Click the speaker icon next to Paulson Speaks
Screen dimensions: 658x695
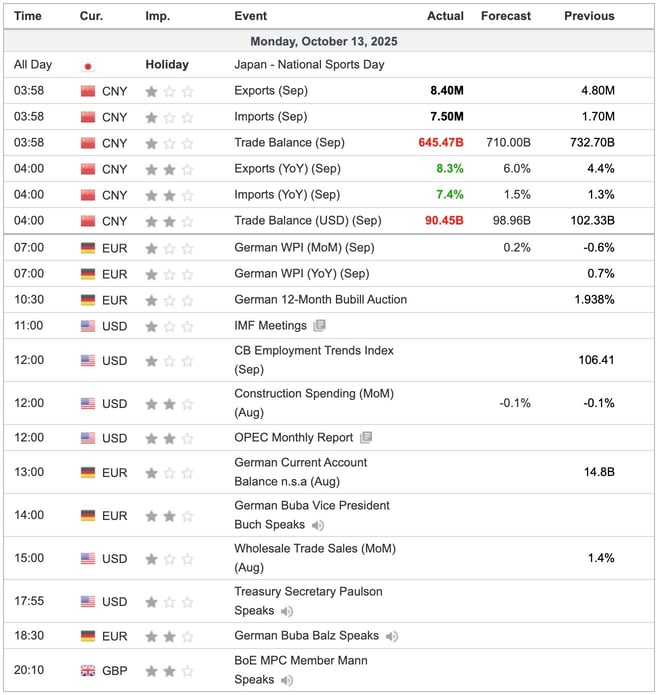[287, 611]
